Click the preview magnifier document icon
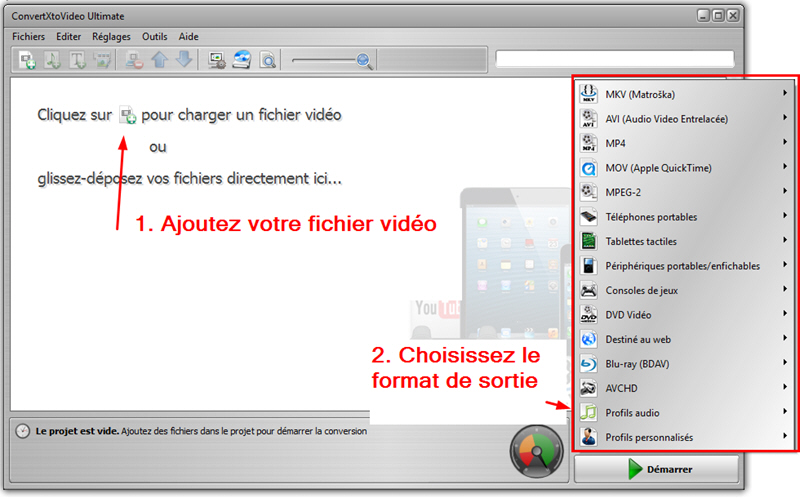The image size is (800, 498). click(x=267, y=60)
